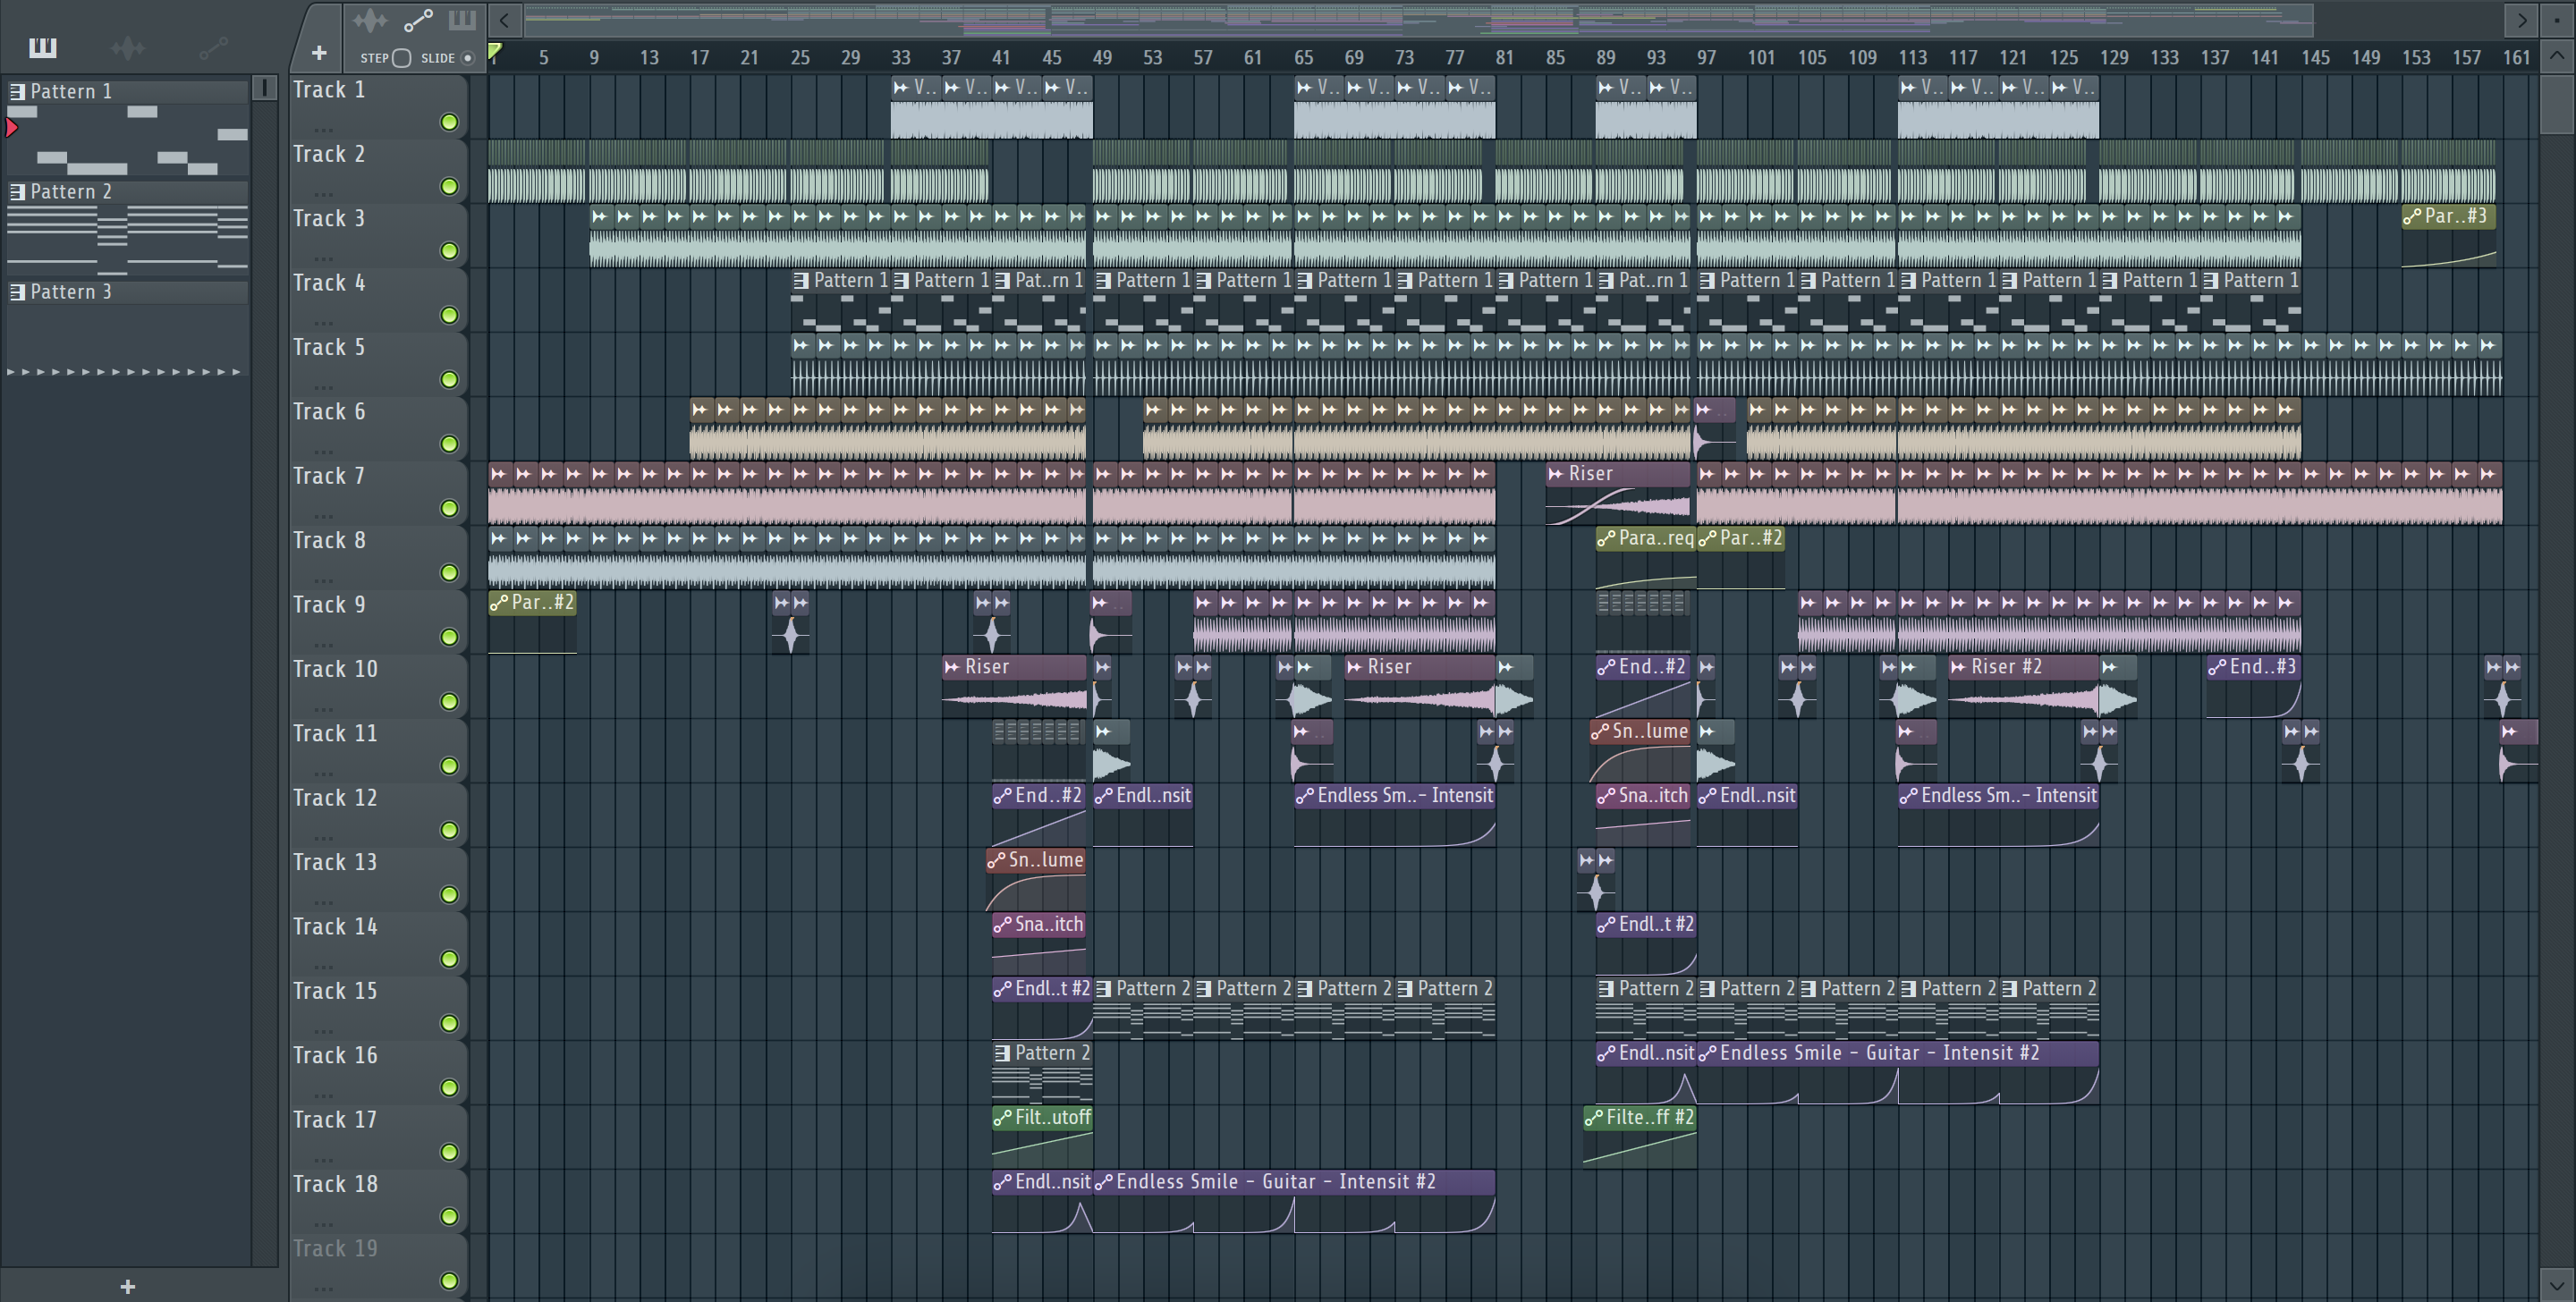The image size is (2576, 1302).
Task: Click the red selection arrow under Pattern 1
Action: [12, 127]
